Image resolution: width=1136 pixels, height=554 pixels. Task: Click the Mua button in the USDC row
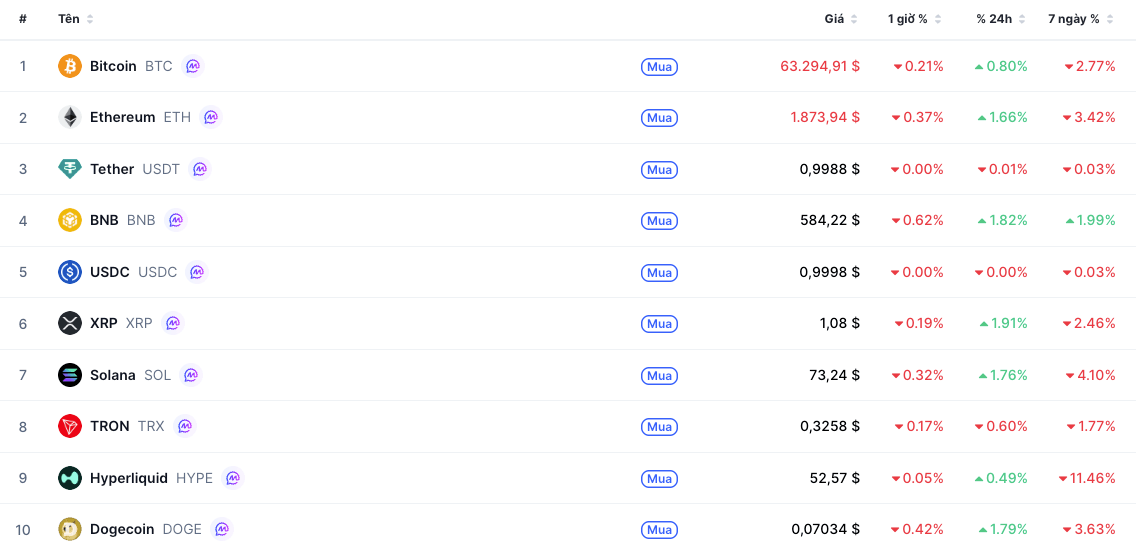659,272
